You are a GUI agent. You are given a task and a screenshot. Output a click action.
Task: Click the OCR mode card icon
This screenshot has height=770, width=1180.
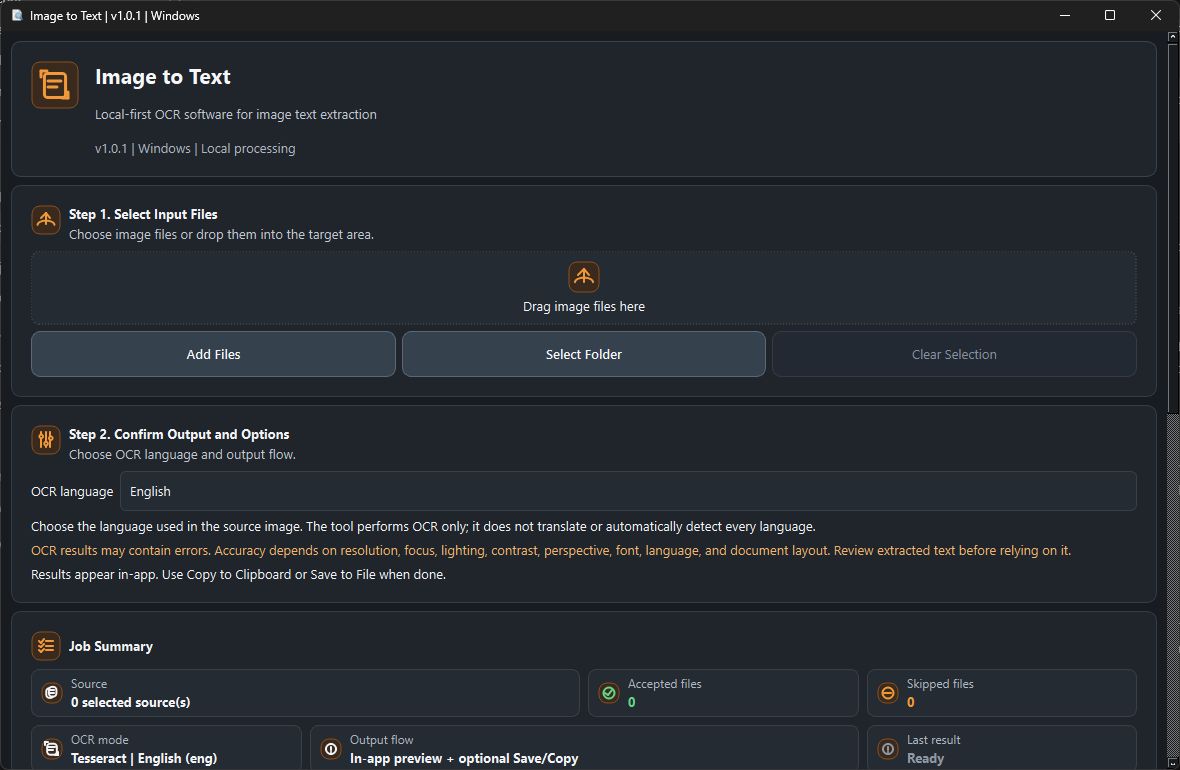coord(51,748)
